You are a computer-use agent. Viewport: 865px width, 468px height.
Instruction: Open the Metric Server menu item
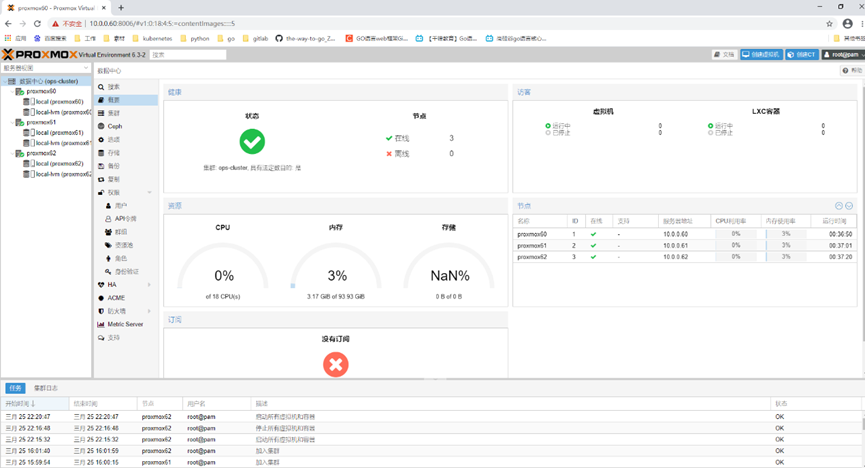(126, 325)
